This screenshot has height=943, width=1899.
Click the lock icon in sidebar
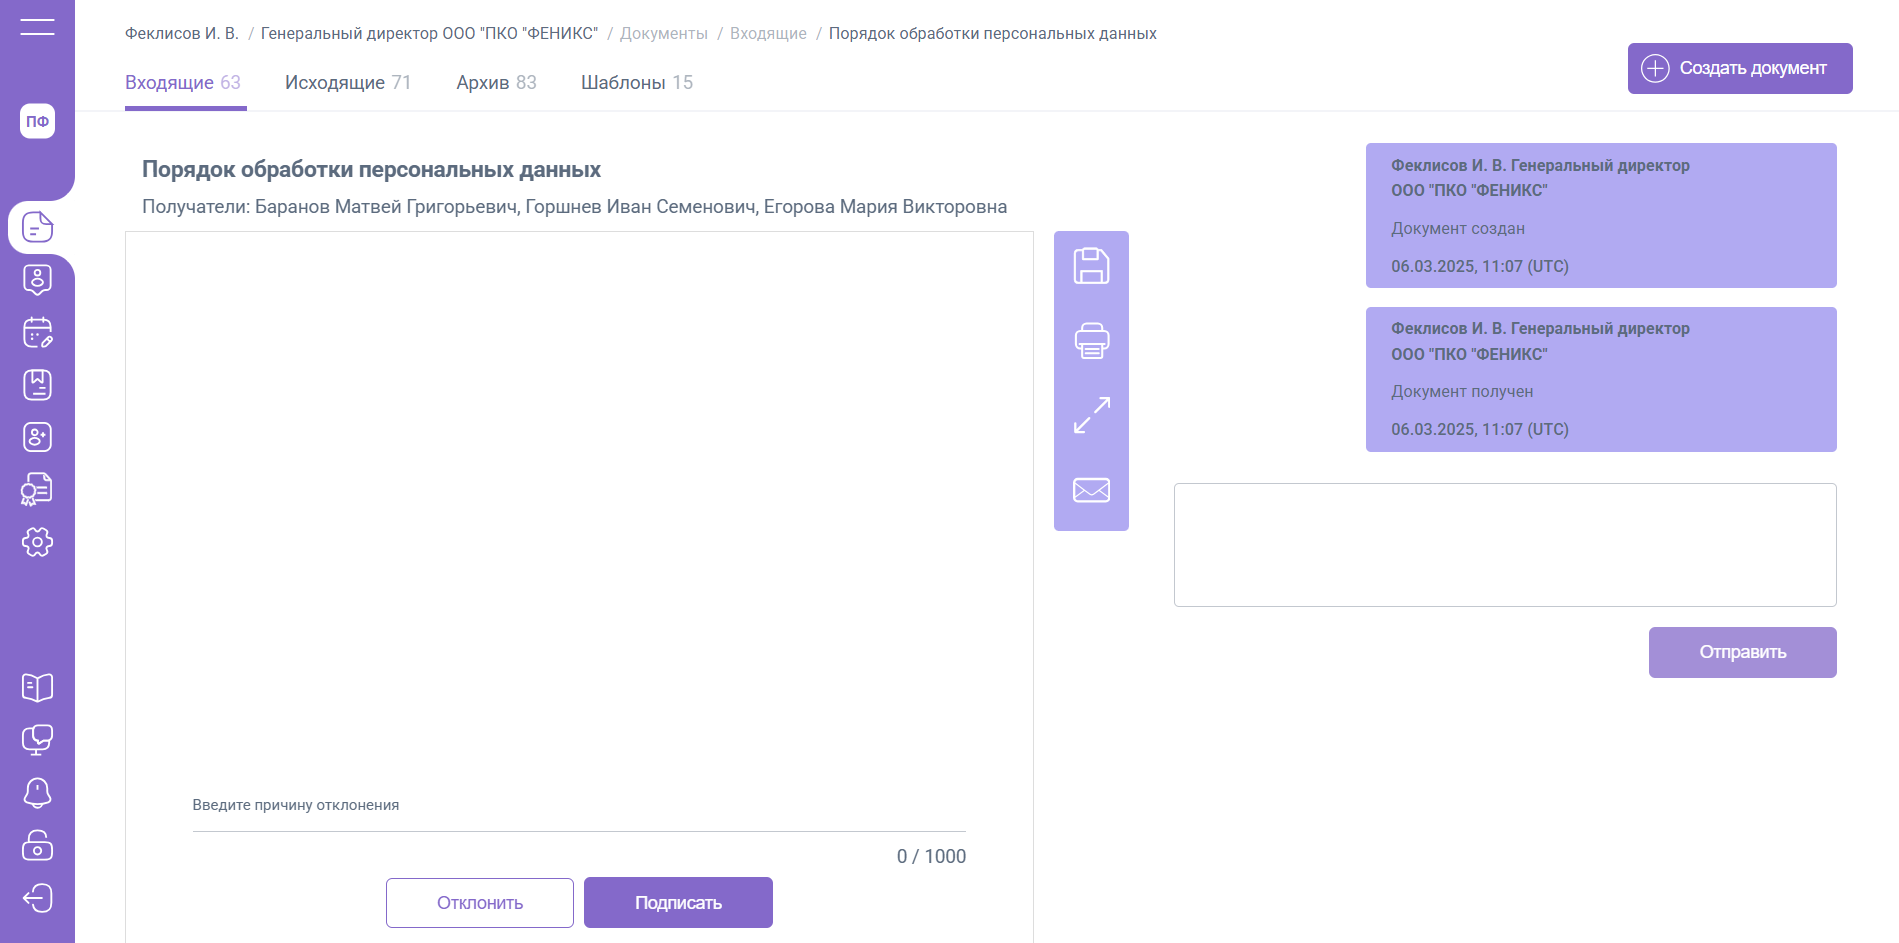37,845
